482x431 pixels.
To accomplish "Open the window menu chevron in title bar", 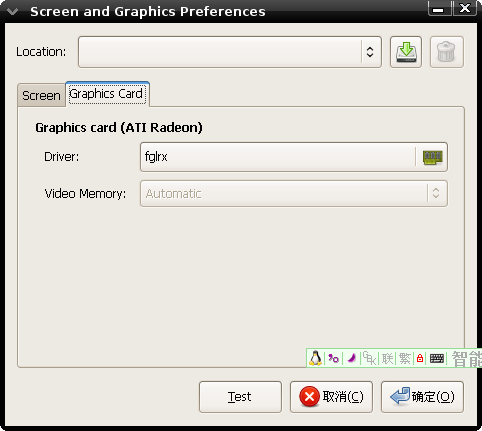I will click(x=13, y=12).
